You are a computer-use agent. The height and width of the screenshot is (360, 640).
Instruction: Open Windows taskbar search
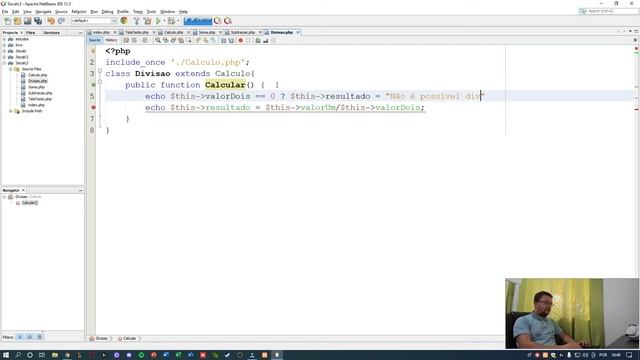tap(18, 355)
